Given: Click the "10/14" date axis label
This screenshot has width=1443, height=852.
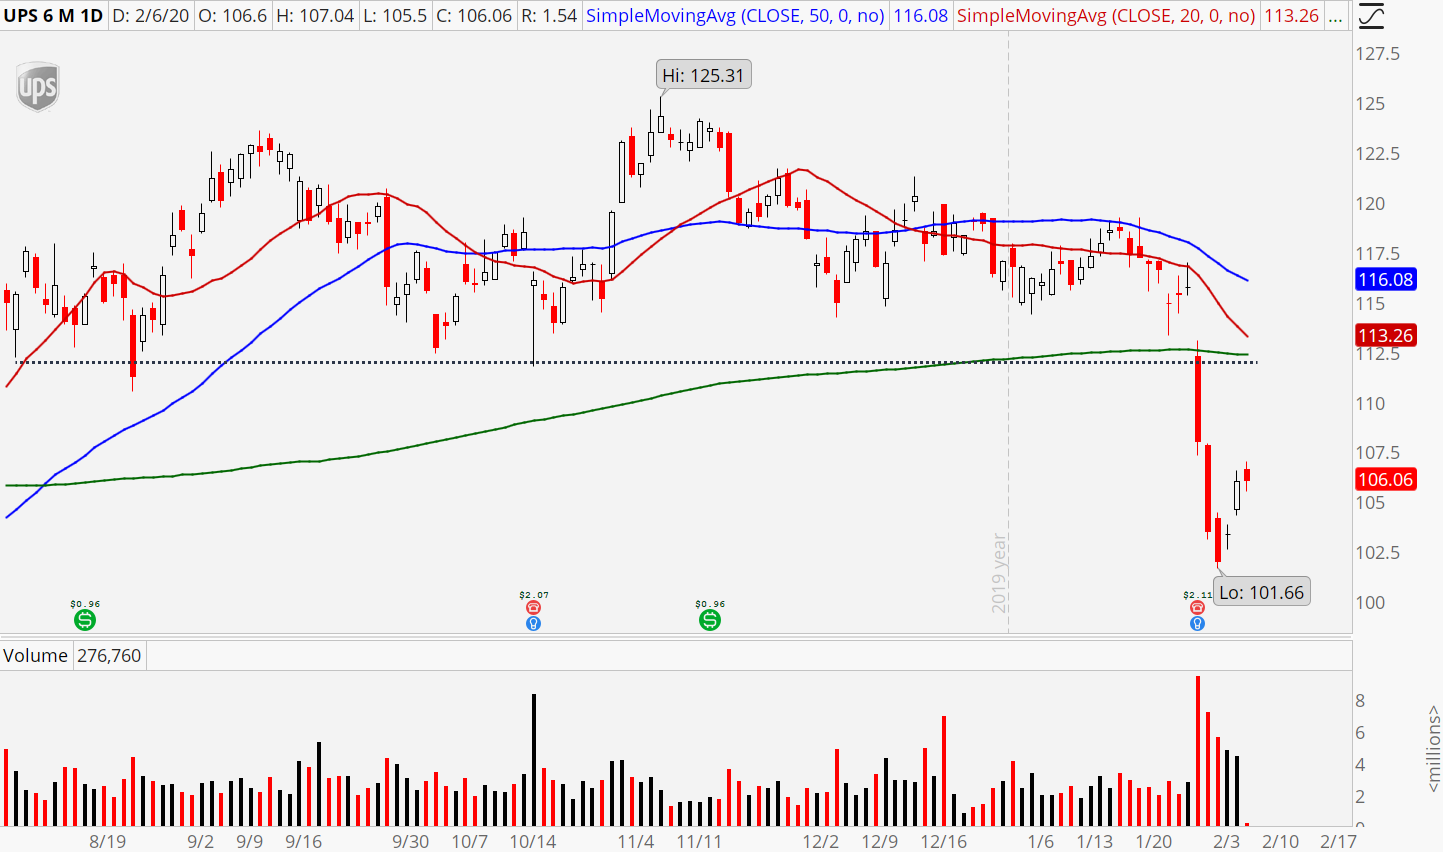Looking at the screenshot, I should 533,841.
